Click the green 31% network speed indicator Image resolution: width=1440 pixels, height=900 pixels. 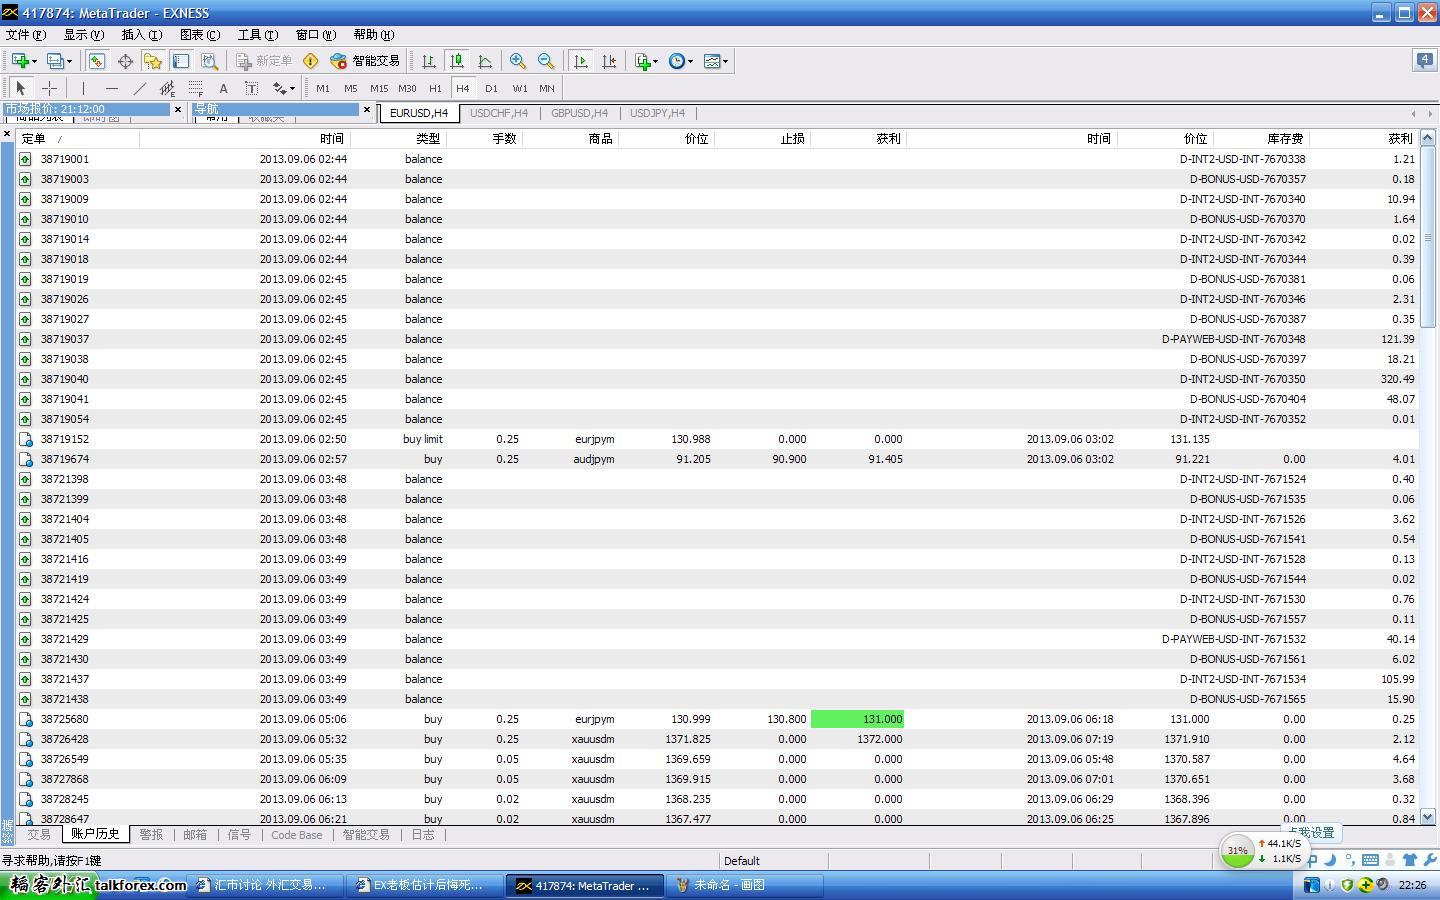(x=1237, y=851)
